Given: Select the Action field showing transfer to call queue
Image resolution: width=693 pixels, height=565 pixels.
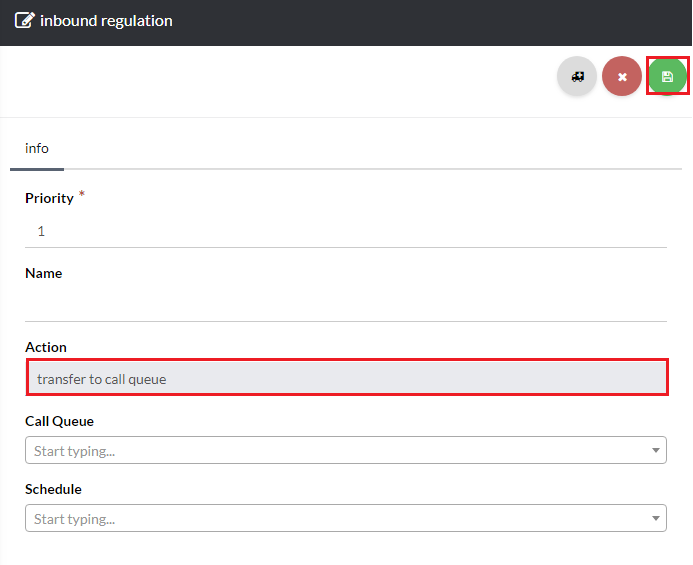Looking at the screenshot, I should tap(345, 379).
